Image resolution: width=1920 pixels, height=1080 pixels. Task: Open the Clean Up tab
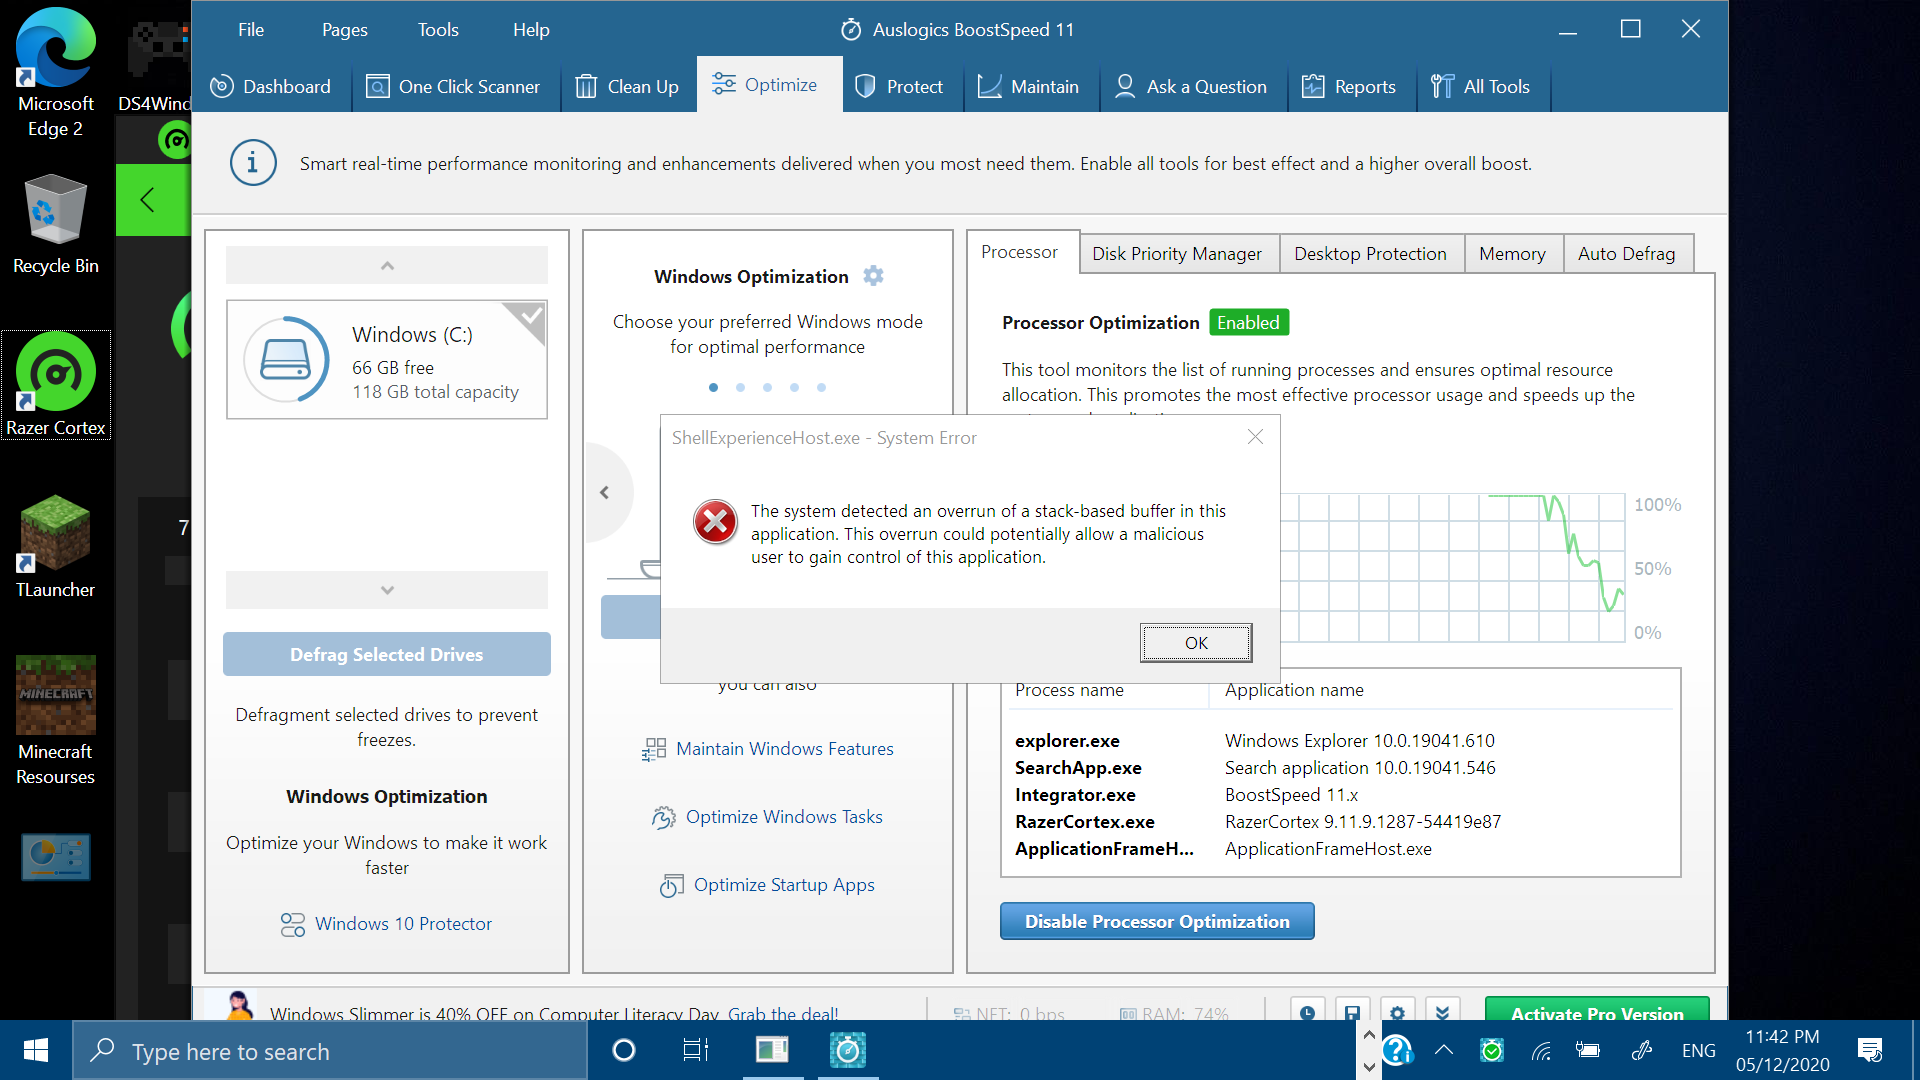628,86
